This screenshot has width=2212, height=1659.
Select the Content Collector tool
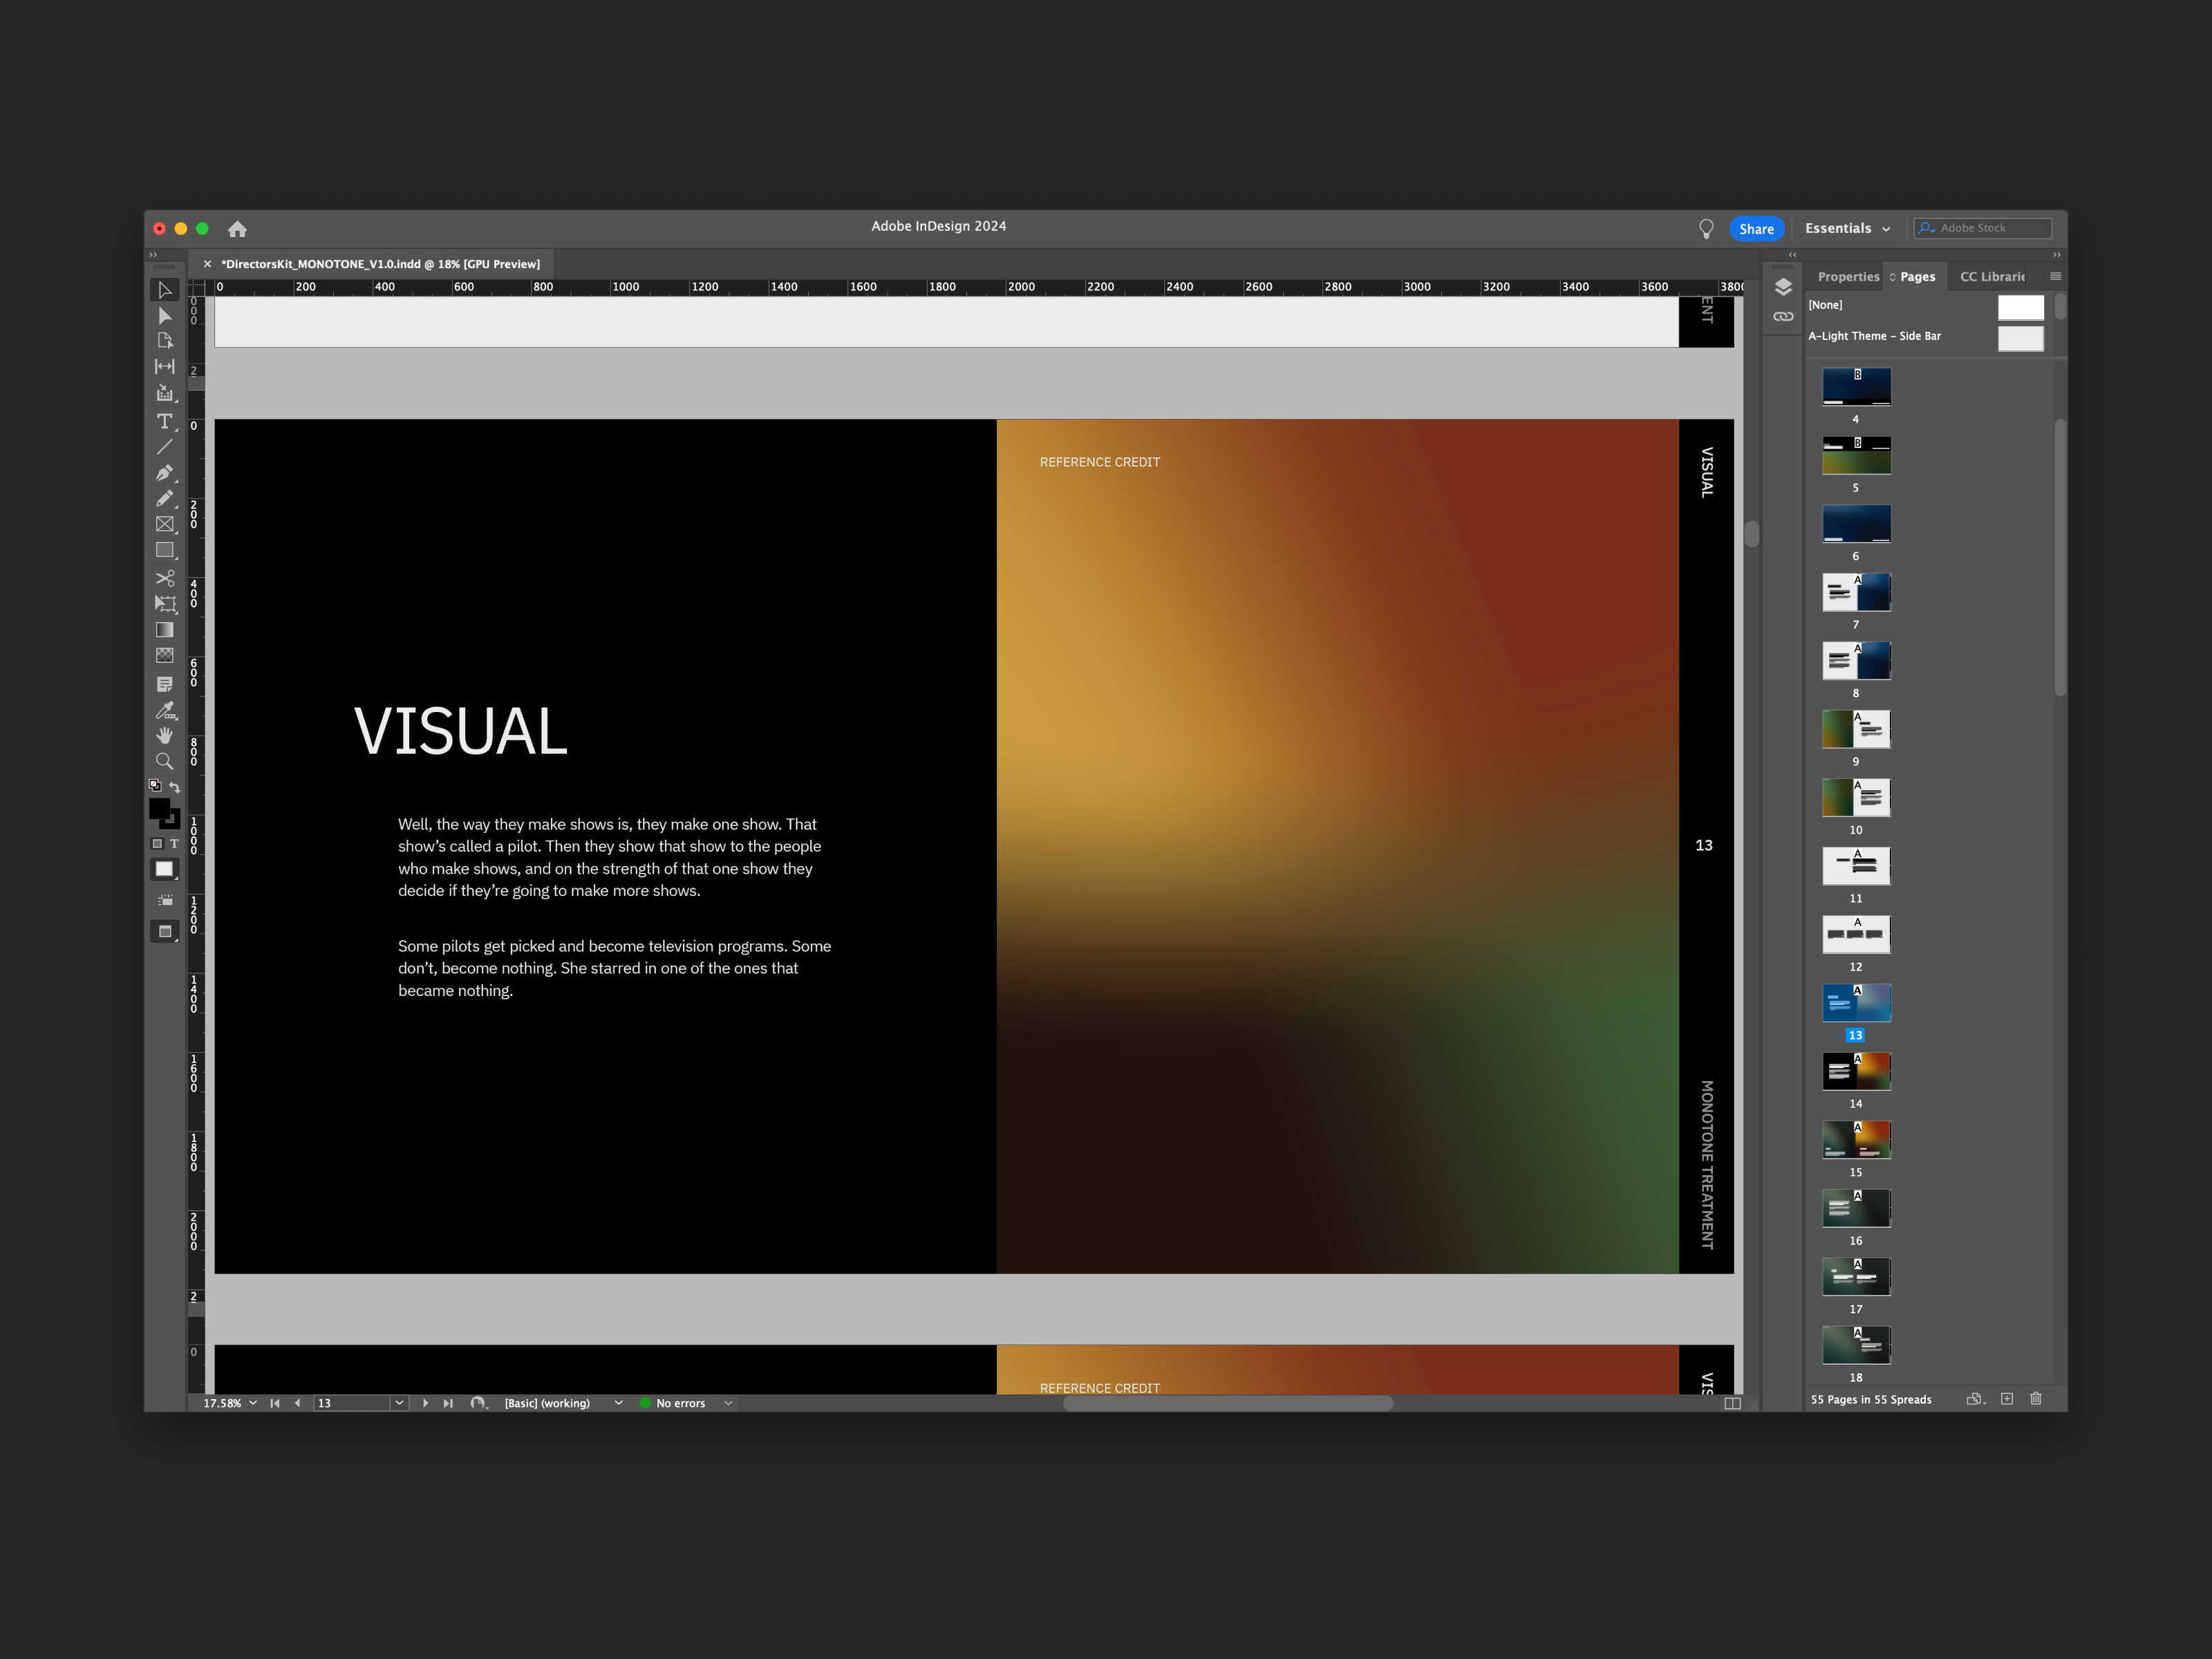click(x=165, y=393)
